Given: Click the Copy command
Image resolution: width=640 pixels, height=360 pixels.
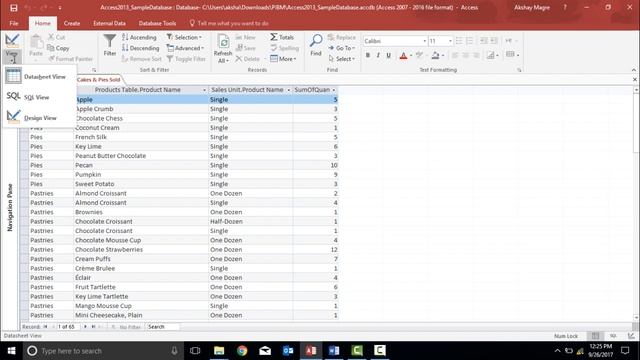Looking at the screenshot, I should 58,48.
